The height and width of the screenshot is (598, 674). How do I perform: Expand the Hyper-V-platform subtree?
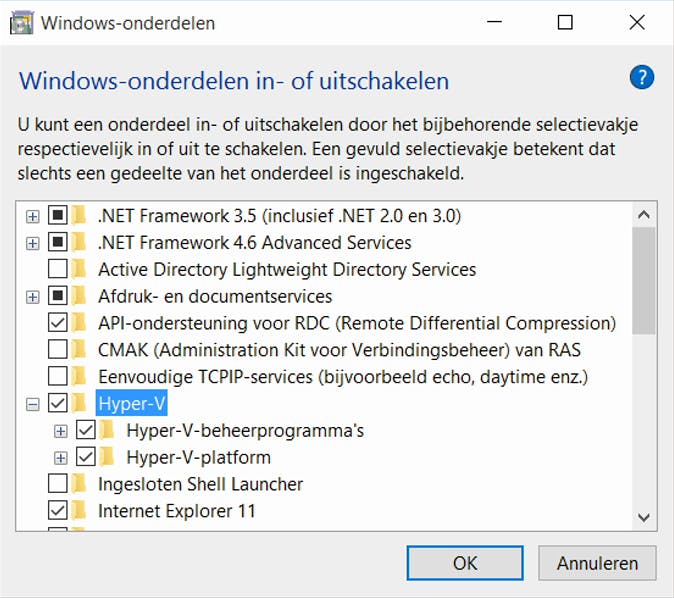pyautogui.click(x=61, y=458)
